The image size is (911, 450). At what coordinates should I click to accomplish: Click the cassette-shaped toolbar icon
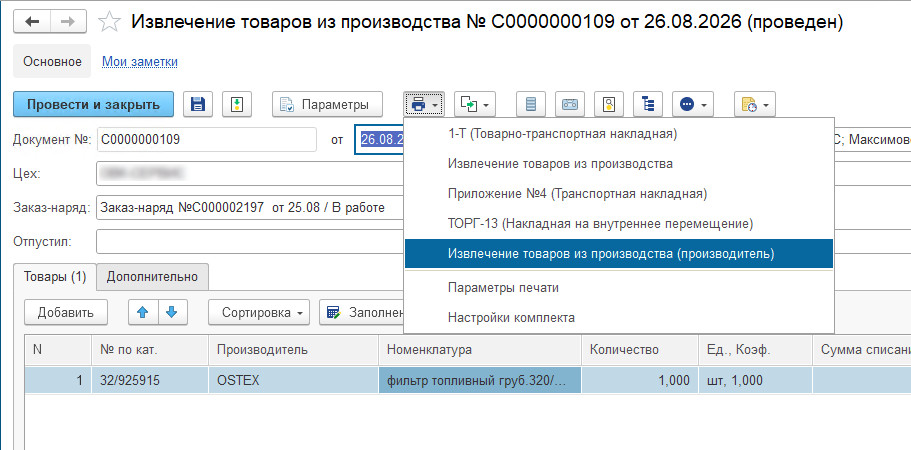[x=569, y=105]
